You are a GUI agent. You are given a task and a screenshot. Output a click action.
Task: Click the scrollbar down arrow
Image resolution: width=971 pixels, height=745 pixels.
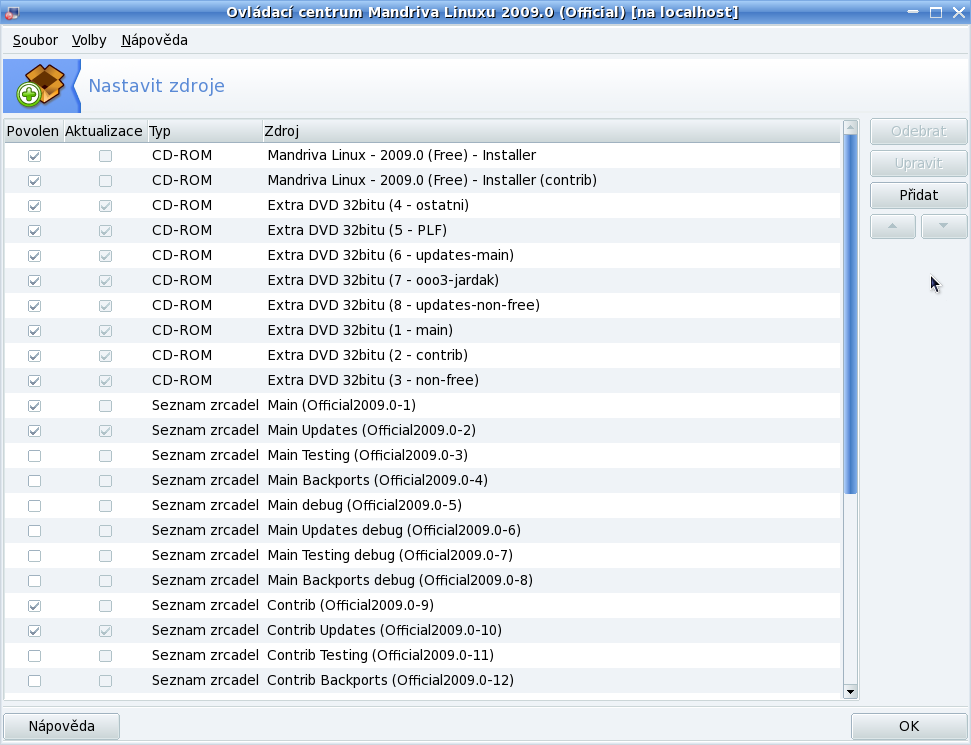click(x=850, y=692)
